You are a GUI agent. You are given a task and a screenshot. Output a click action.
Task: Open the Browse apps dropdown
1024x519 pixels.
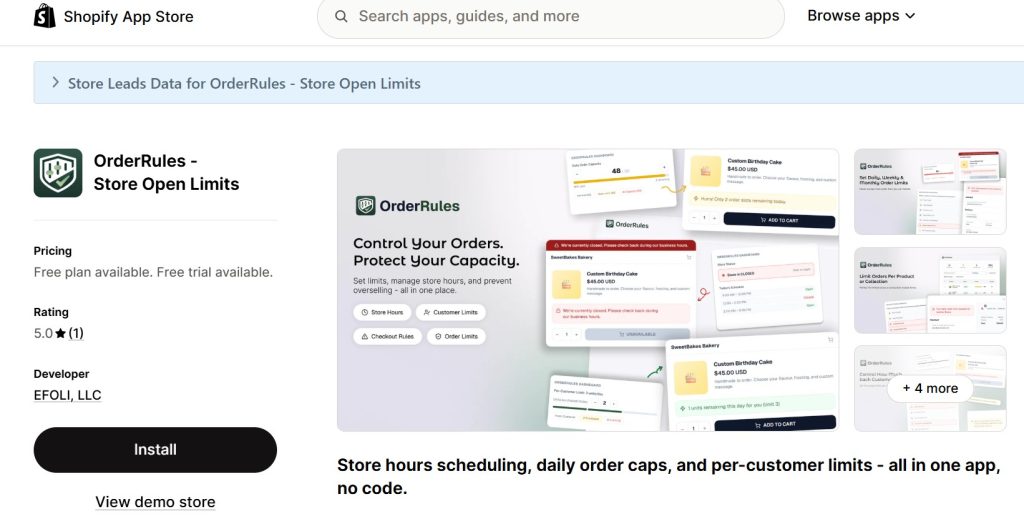point(861,16)
